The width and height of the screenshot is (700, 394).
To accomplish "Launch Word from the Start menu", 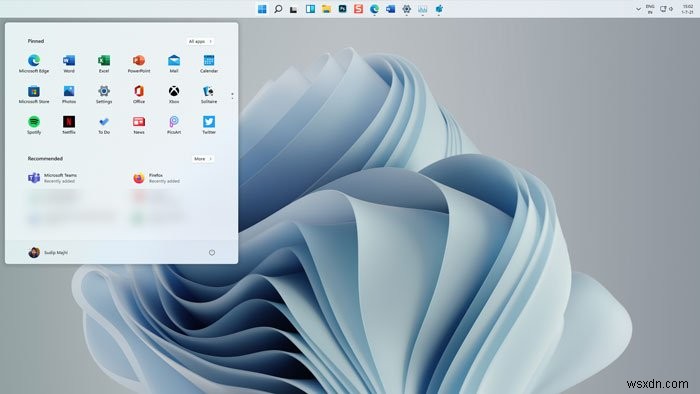I will (69, 63).
